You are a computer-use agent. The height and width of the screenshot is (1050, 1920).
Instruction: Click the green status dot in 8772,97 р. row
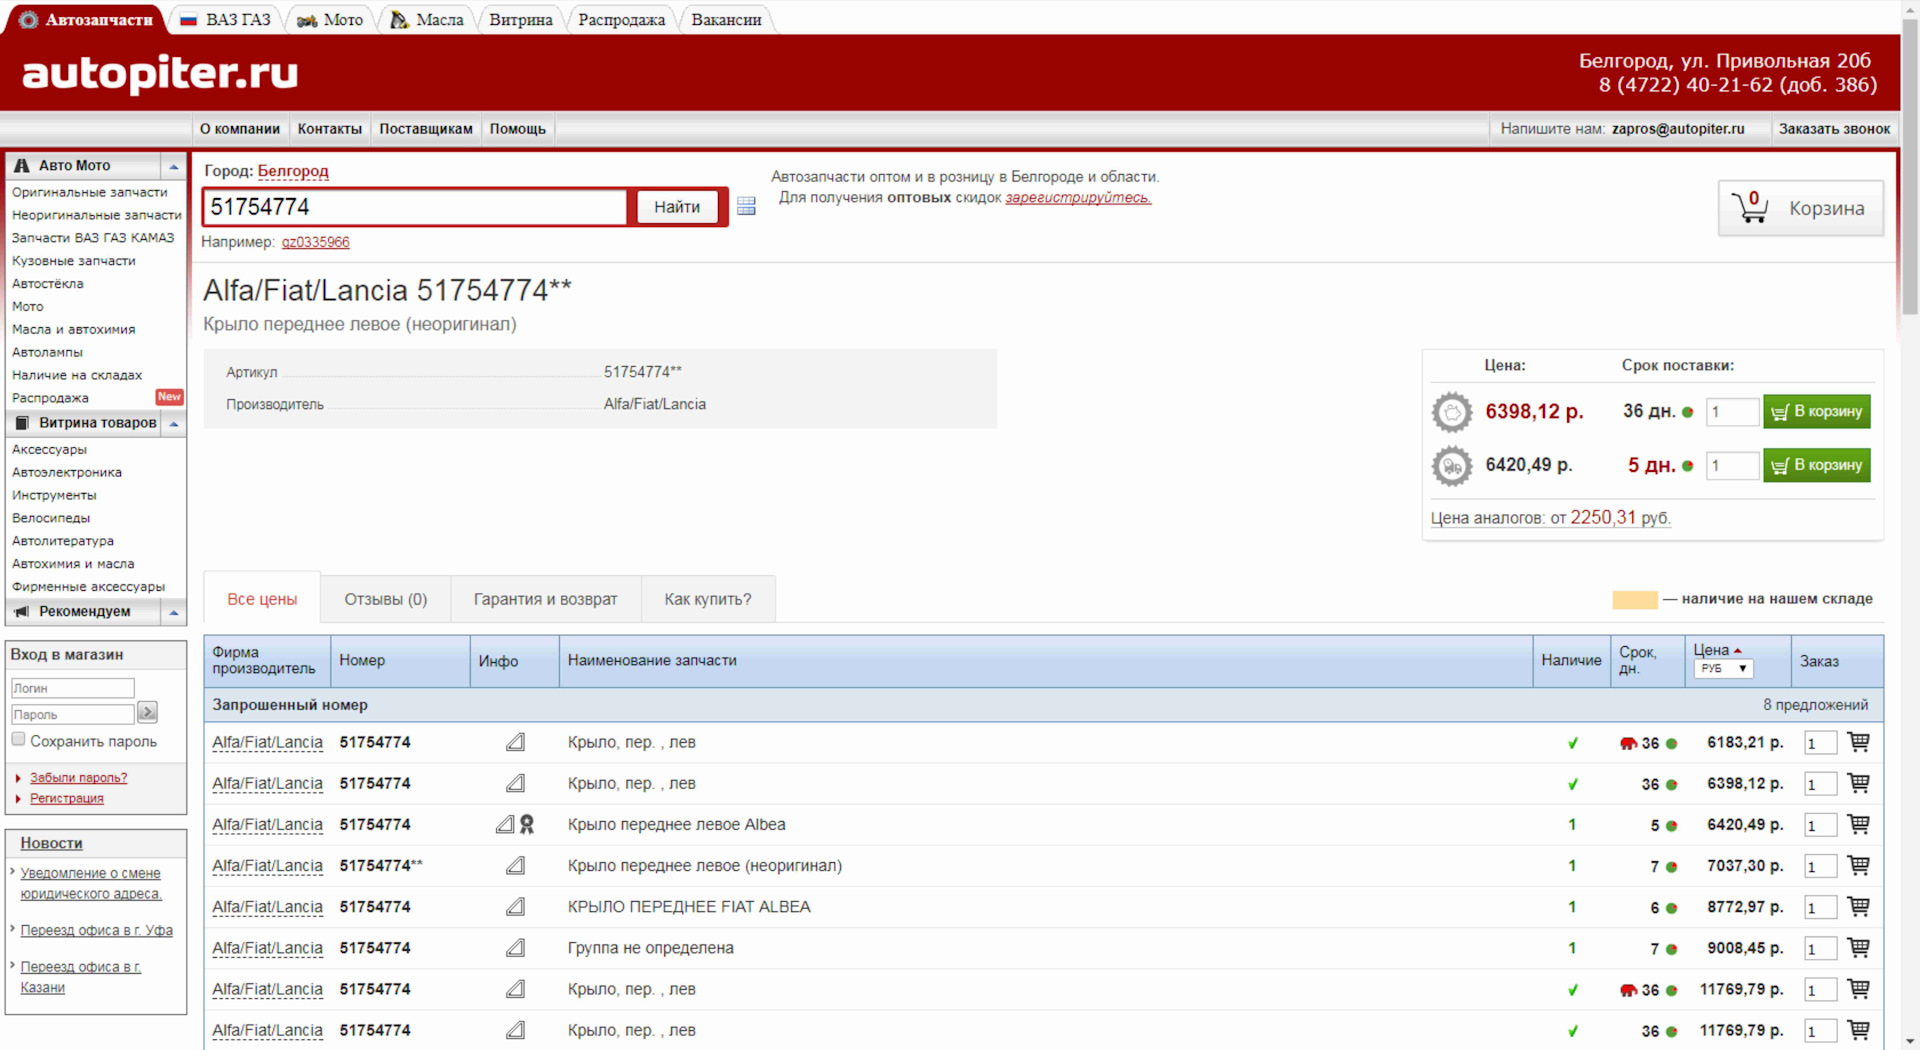[x=1671, y=908]
